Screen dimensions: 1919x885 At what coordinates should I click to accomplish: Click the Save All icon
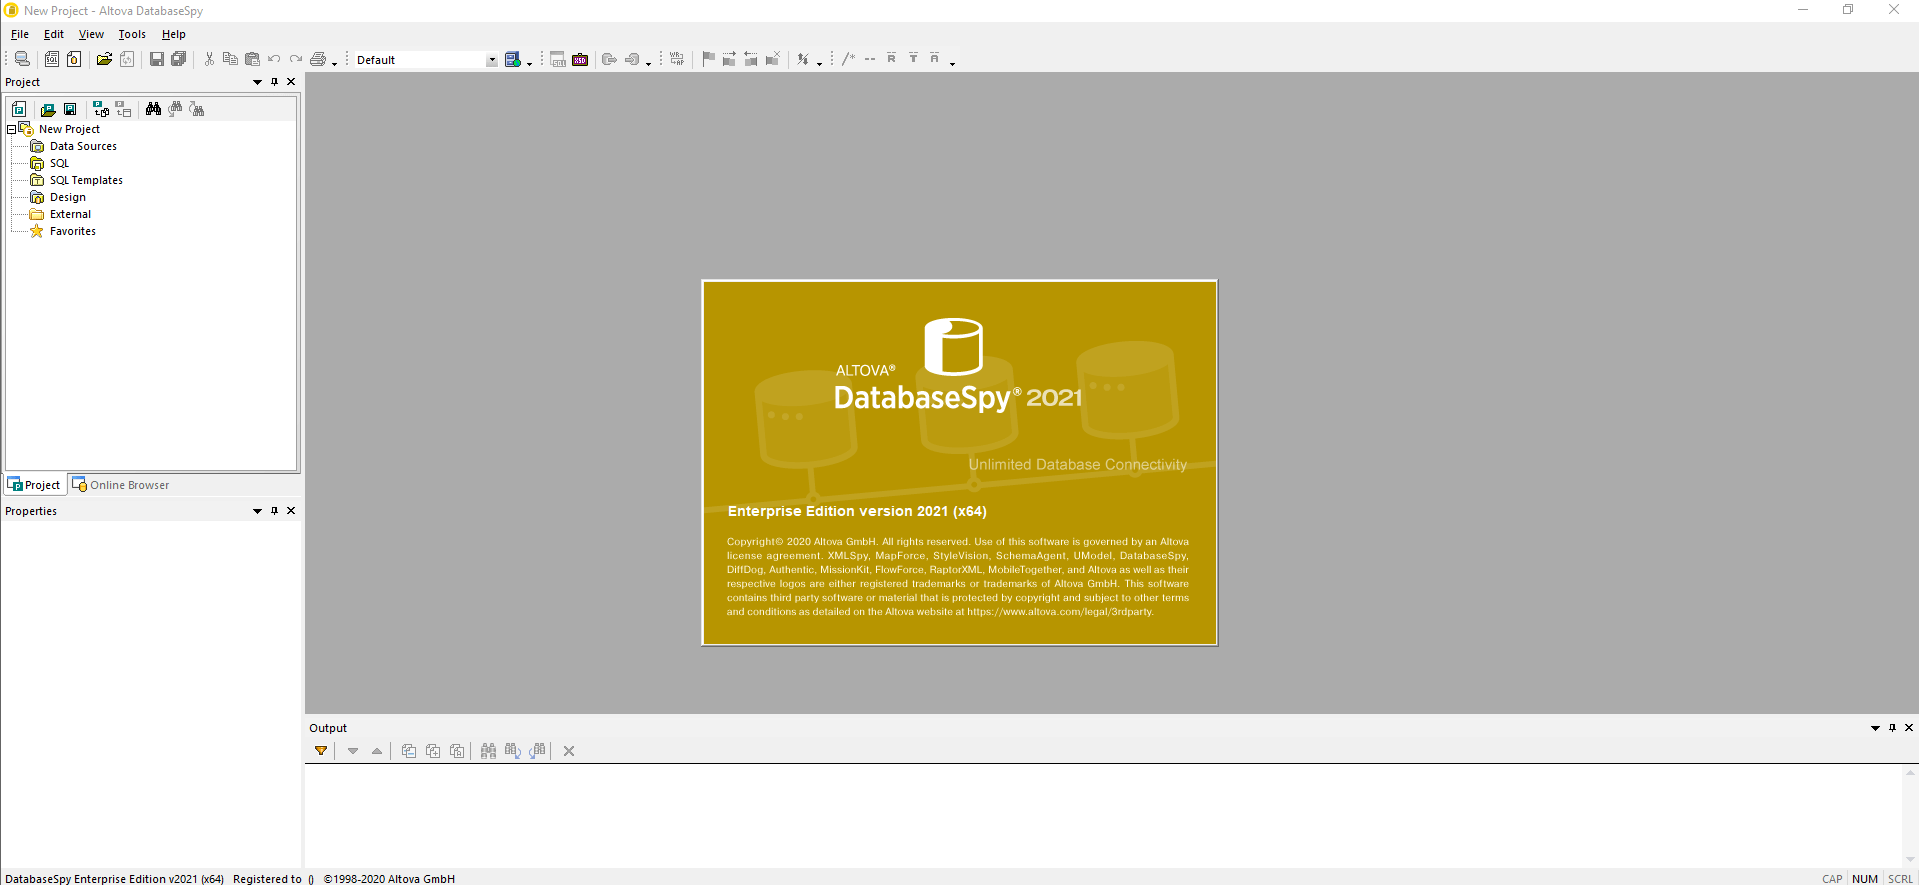[179, 59]
